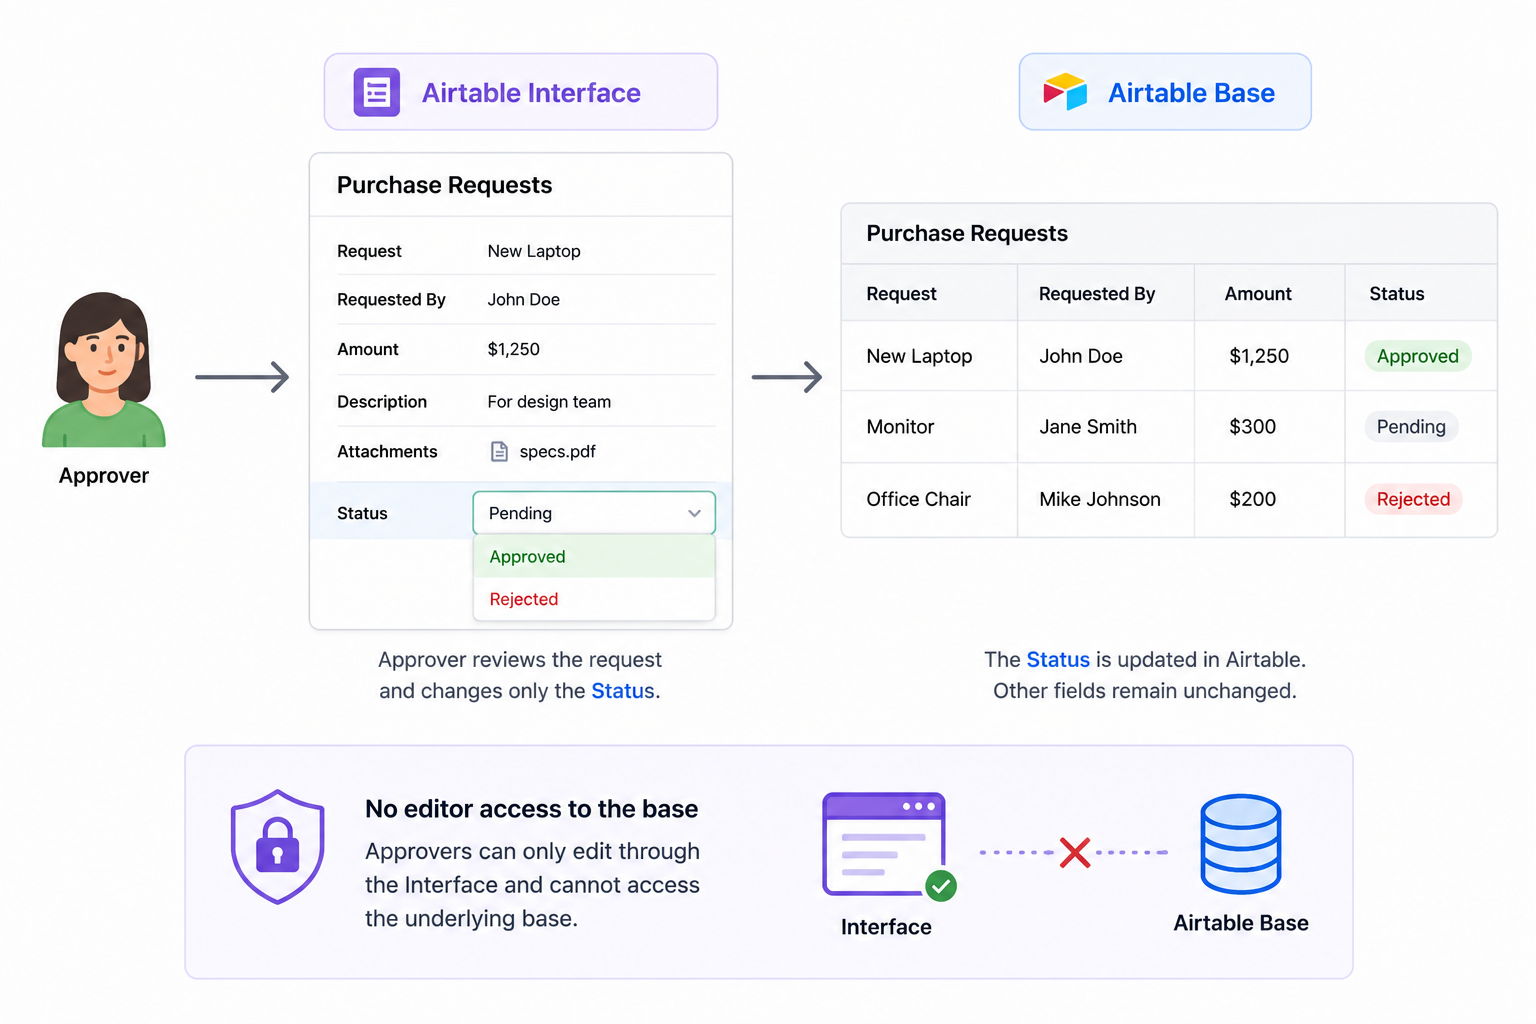Click the Airtable Interface header label
This screenshot has width=1536, height=1024.
coord(531,93)
